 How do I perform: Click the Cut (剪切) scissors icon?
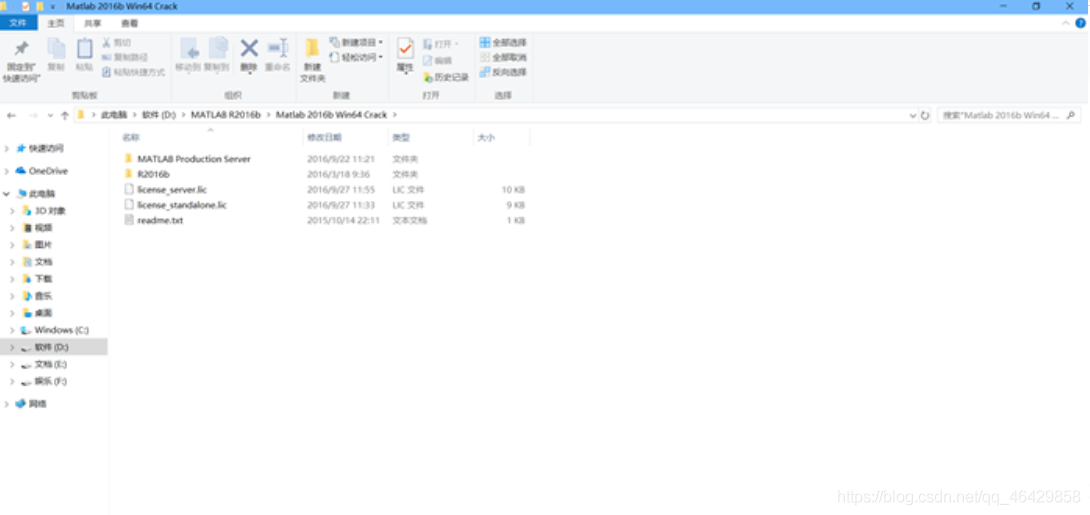(106, 42)
